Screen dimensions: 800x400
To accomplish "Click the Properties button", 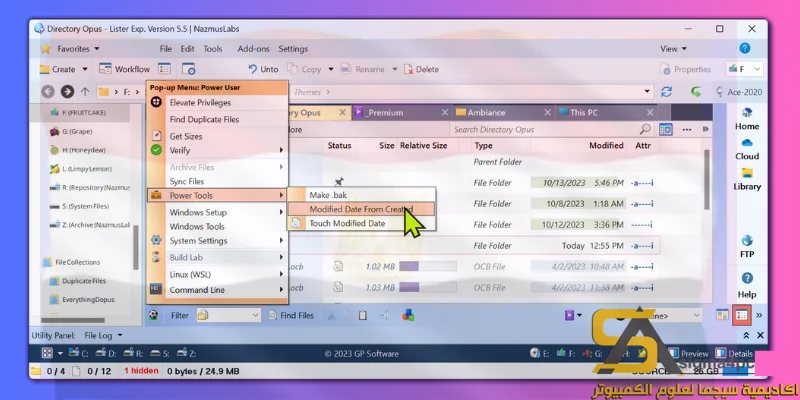I will pos(685,69).
